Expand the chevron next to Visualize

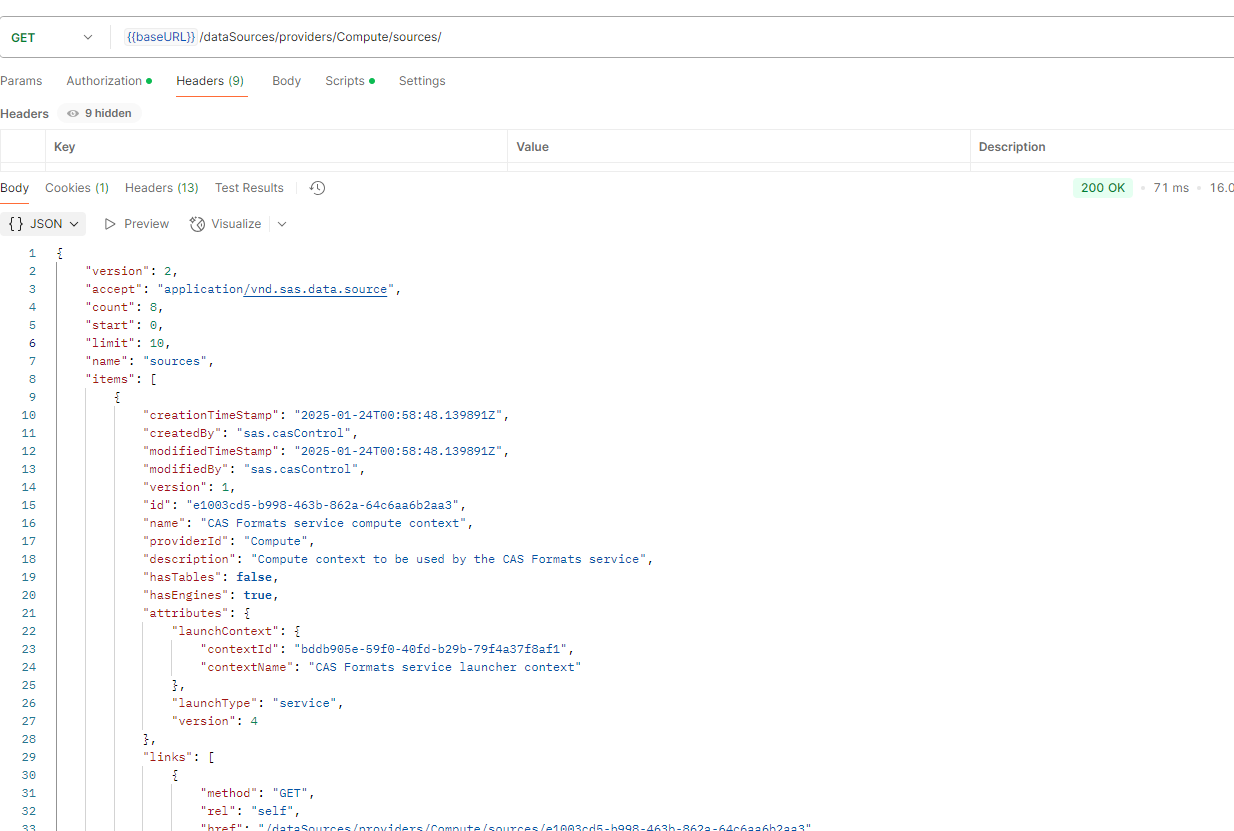click(x=281, y=223)
